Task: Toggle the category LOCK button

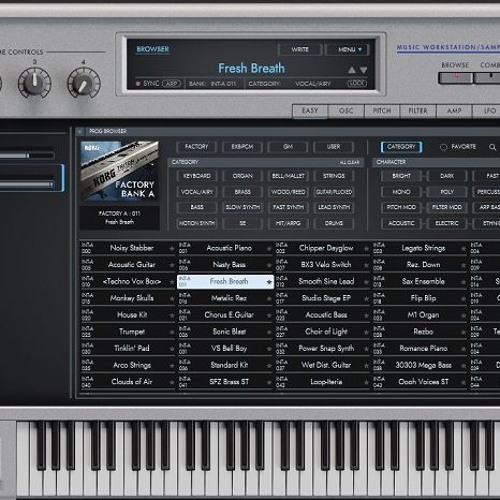Action: coord(357,83)
